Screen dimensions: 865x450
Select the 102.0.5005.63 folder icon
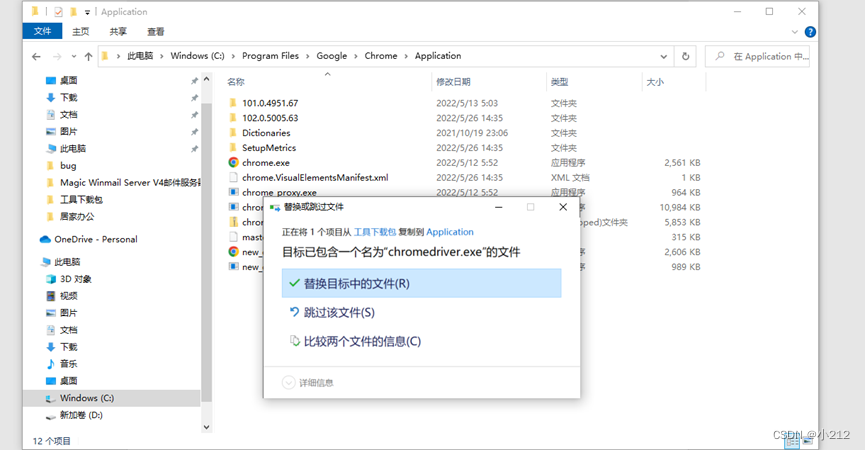233,117
